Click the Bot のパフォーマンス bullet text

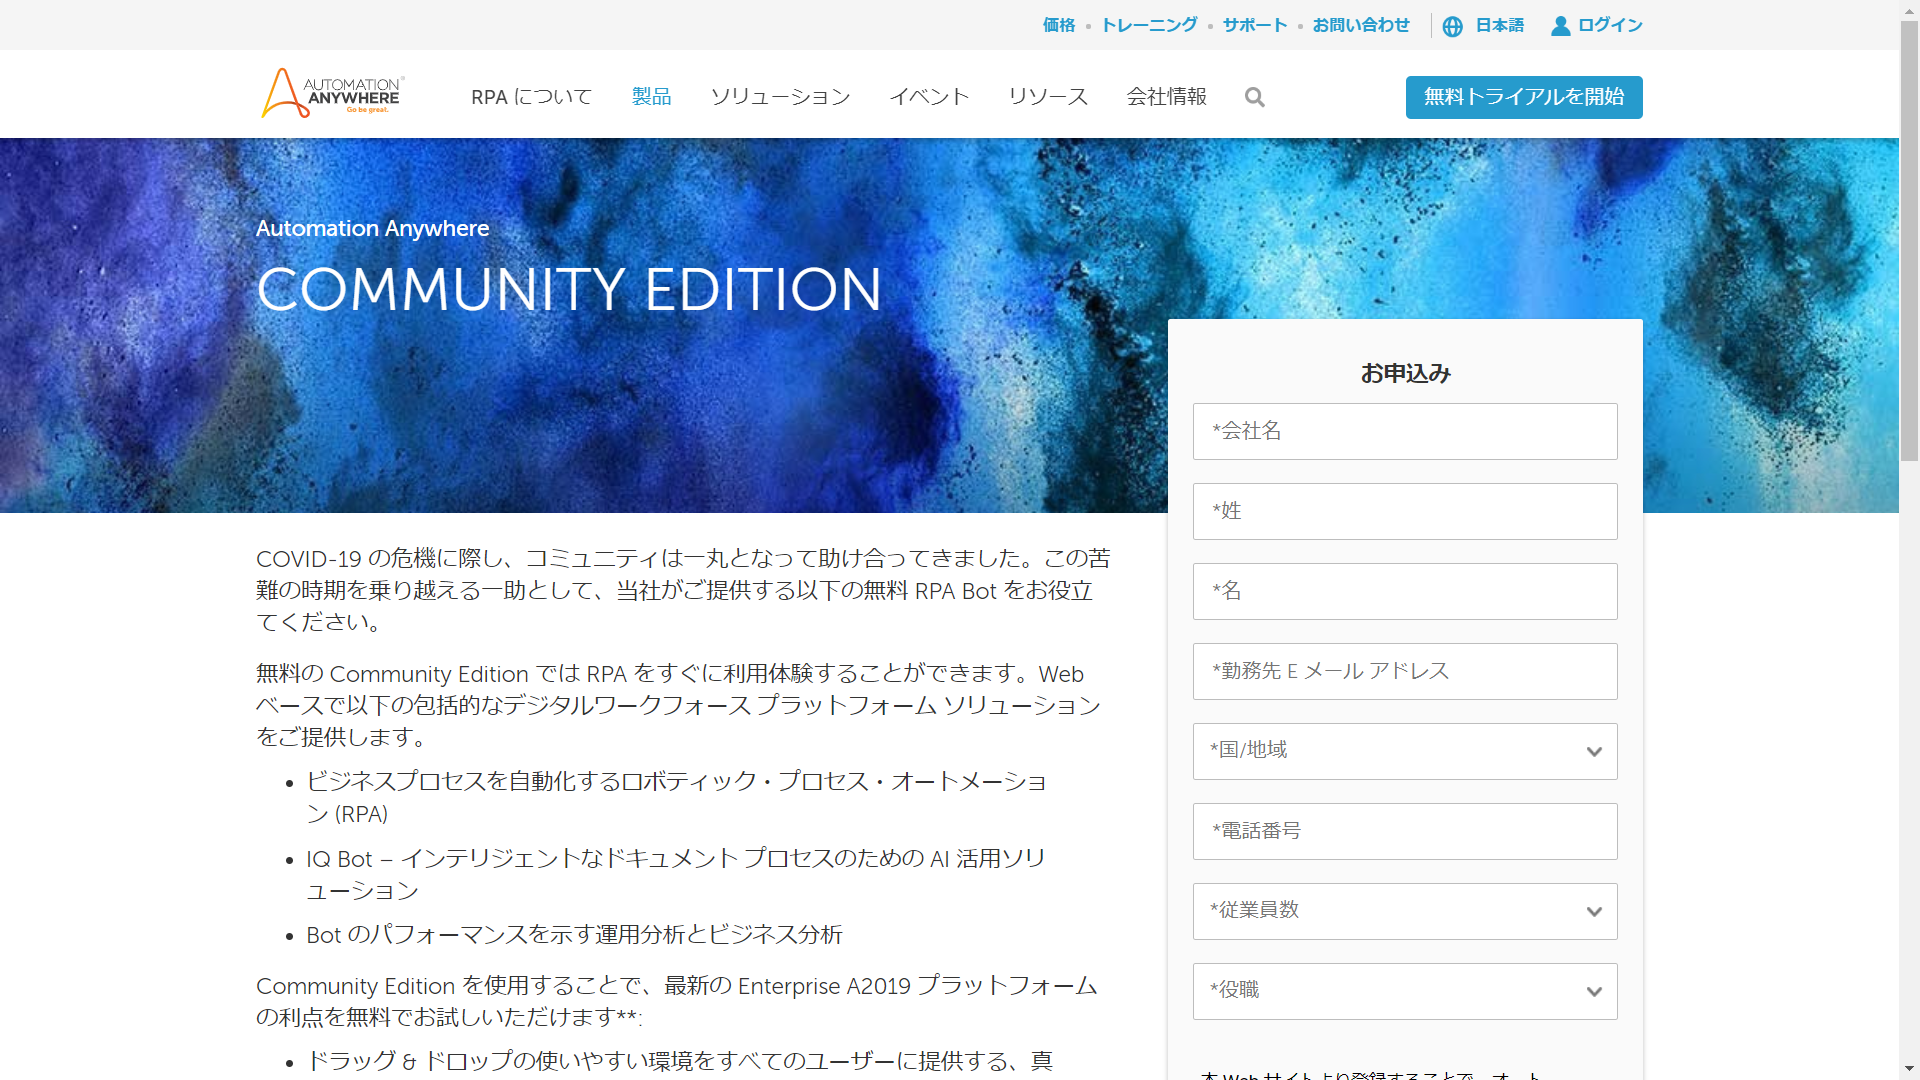574,934
